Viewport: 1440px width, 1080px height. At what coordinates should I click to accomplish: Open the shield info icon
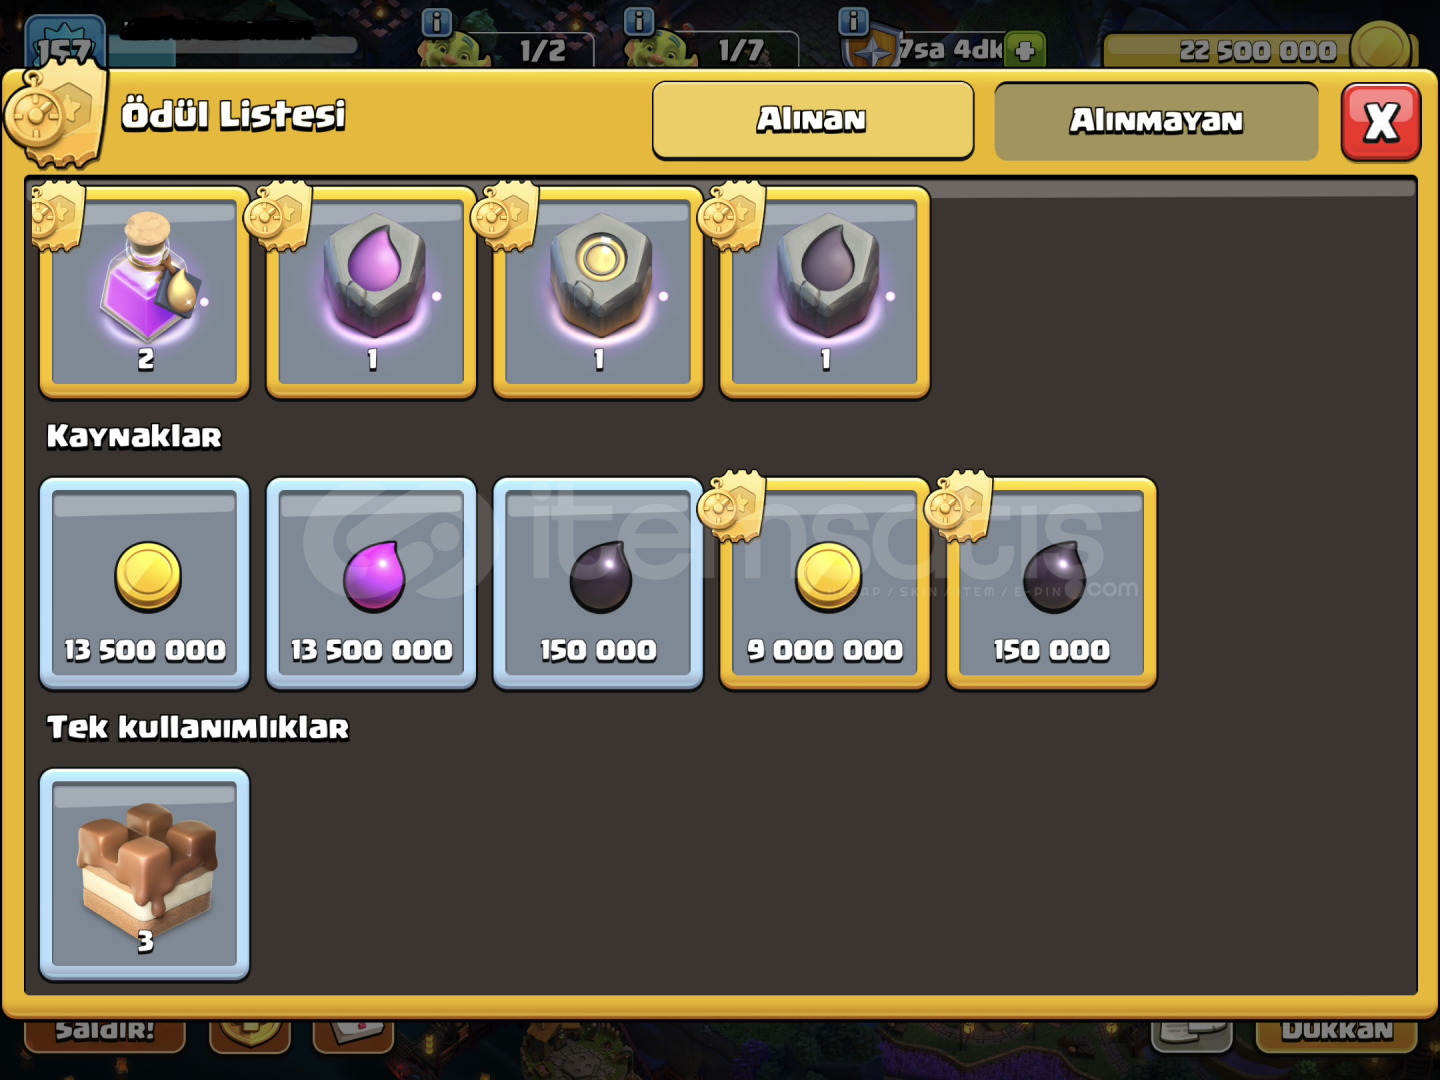[x=852, y=21]
